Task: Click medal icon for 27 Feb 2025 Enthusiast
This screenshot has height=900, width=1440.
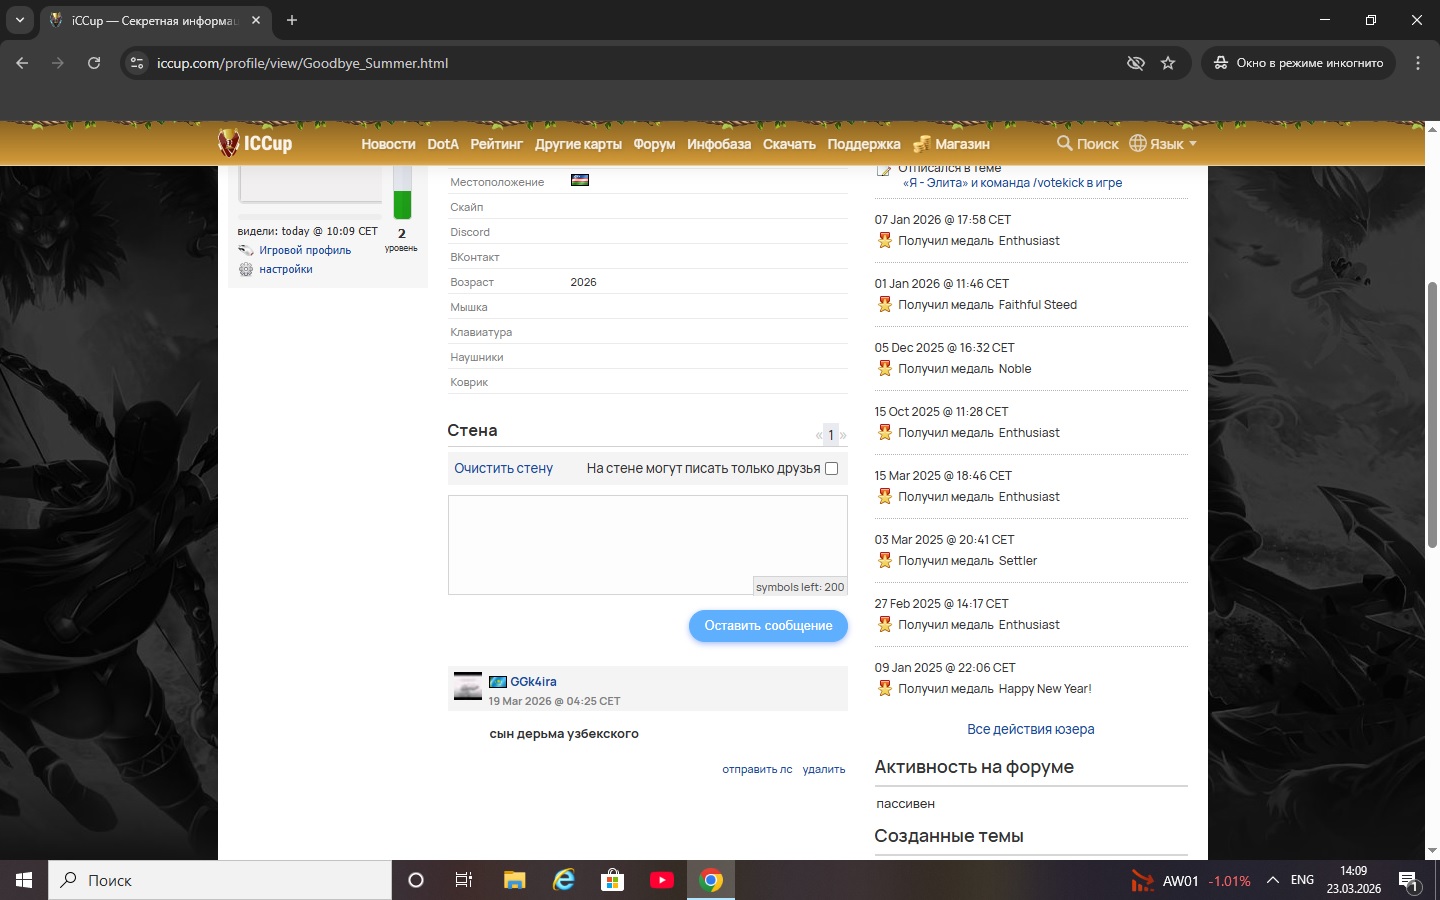Action: point(885,624)
